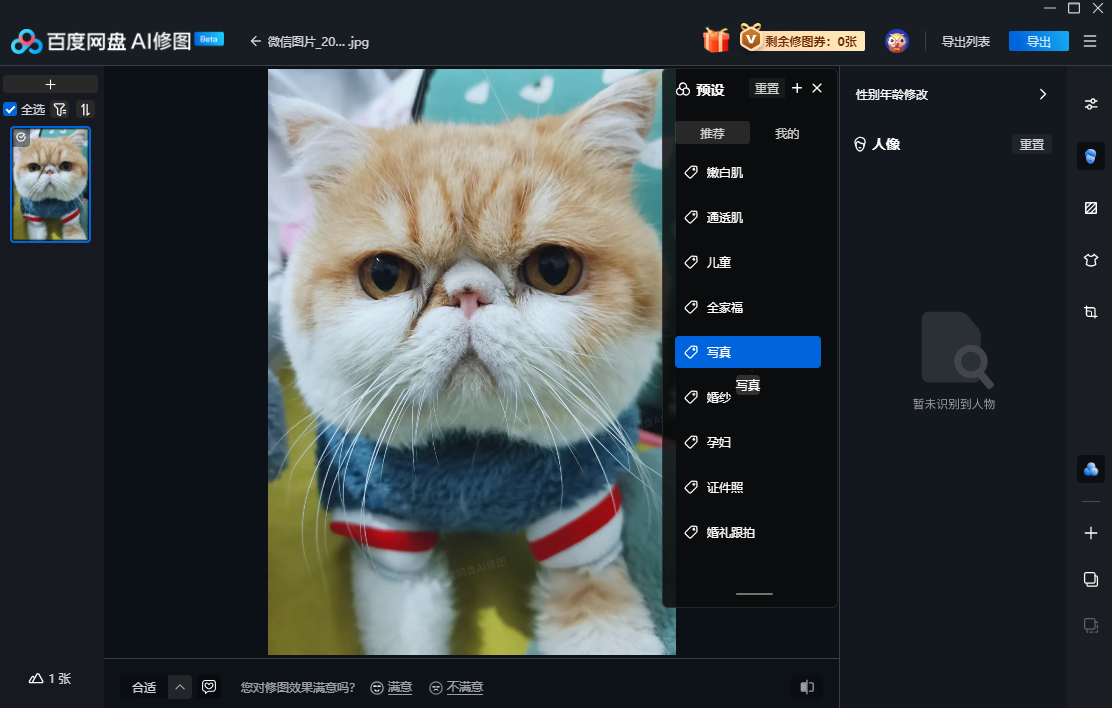Open the hamburger menu at top right

click(x=1090, y=41)
